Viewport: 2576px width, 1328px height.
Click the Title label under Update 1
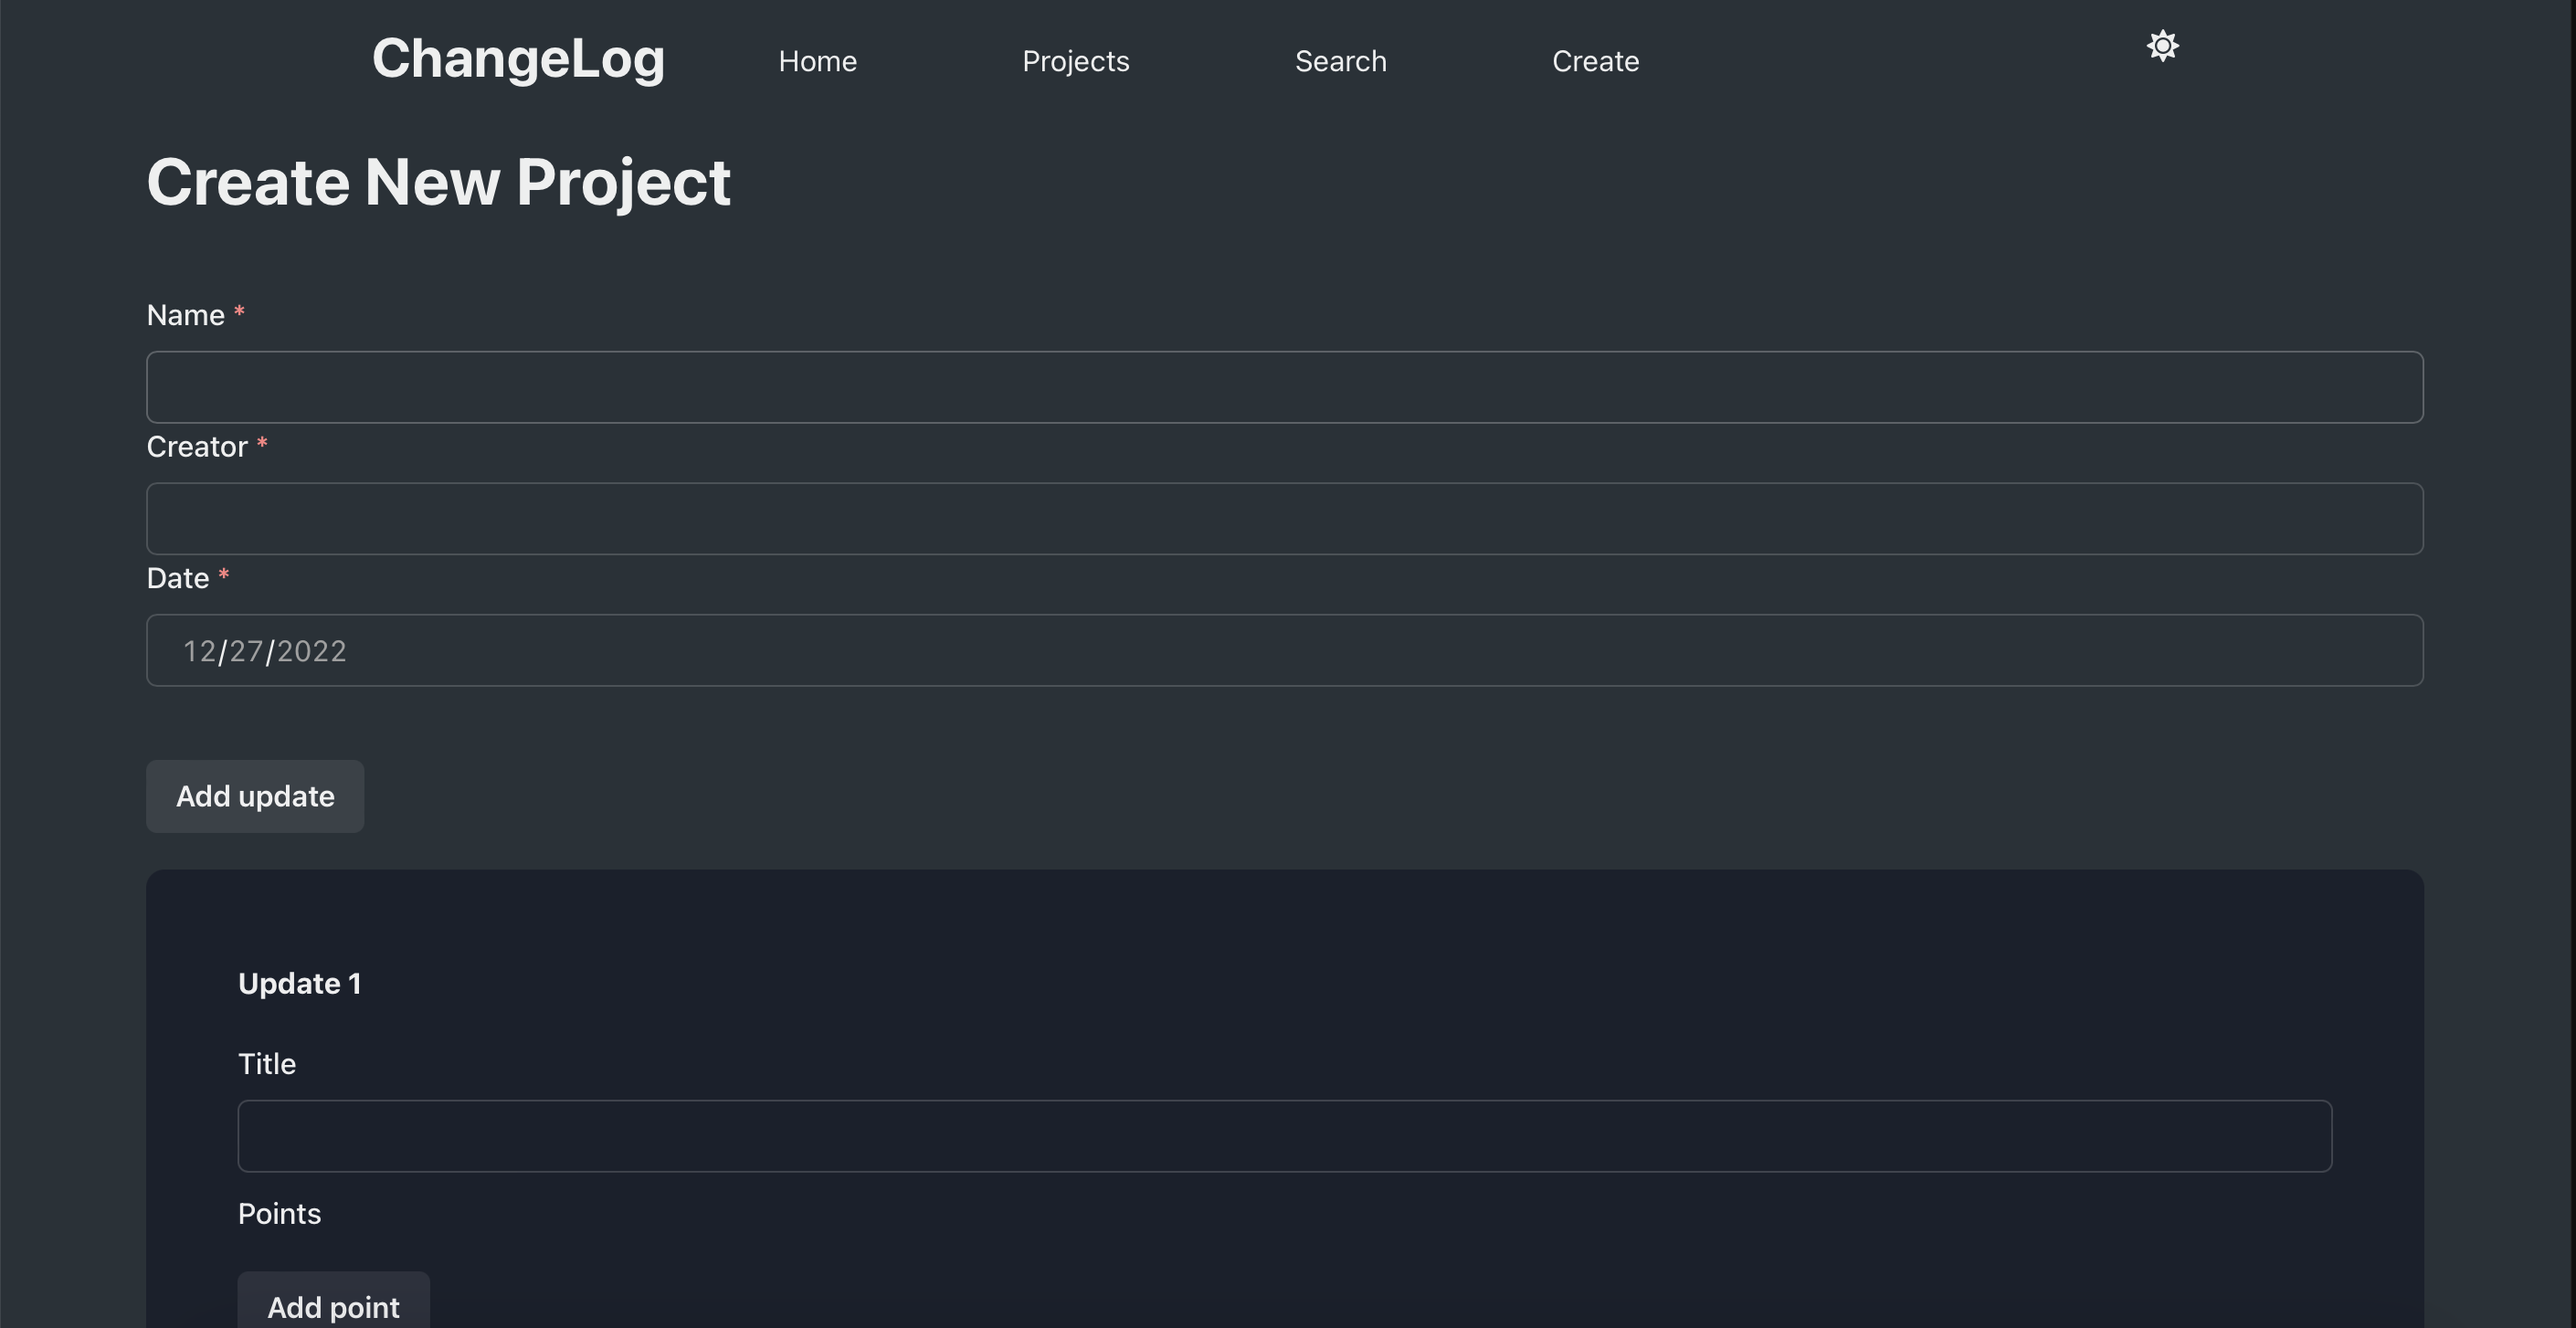point(267,1063)
